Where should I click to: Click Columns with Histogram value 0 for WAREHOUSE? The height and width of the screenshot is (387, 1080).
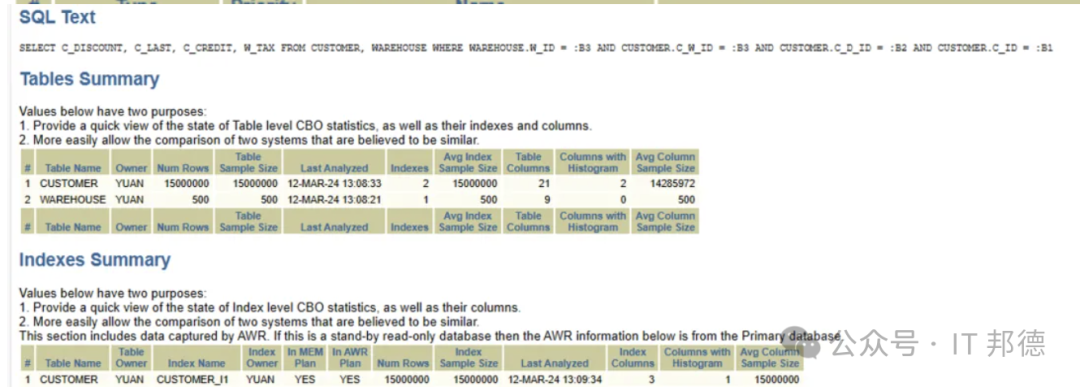pyautogui.click(x=622, y=200)
